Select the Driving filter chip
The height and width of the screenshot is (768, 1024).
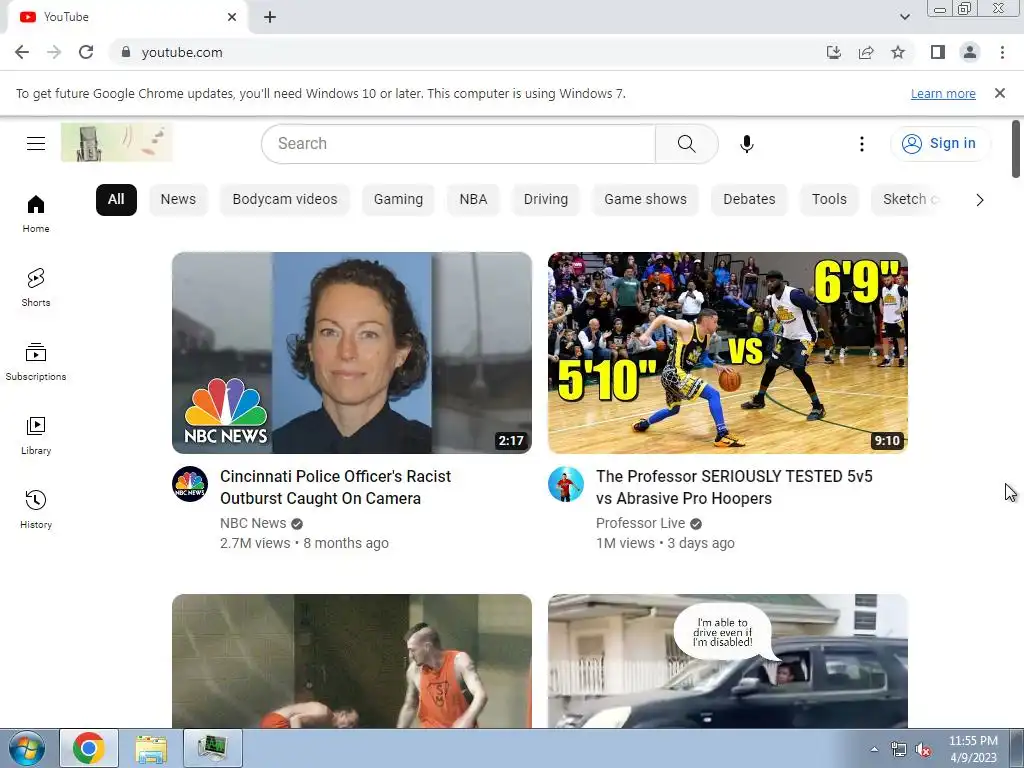pos(546,199)
